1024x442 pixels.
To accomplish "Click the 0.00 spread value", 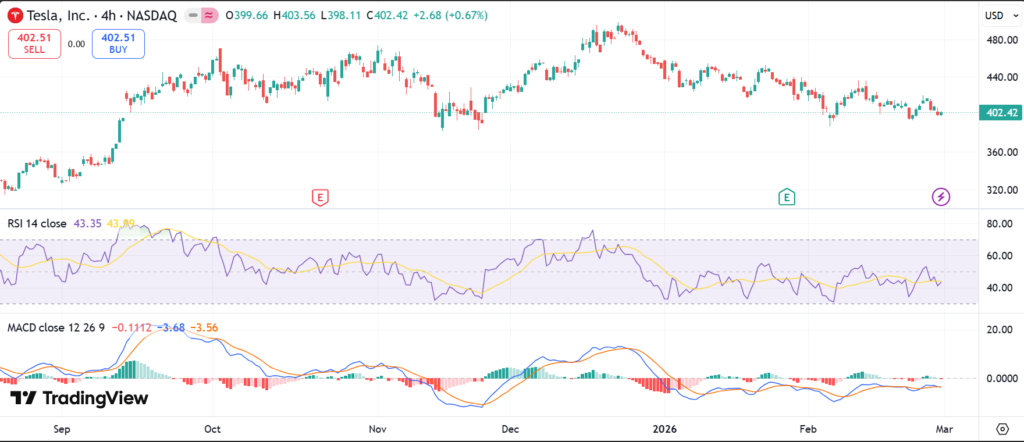I will click(76, 44).
